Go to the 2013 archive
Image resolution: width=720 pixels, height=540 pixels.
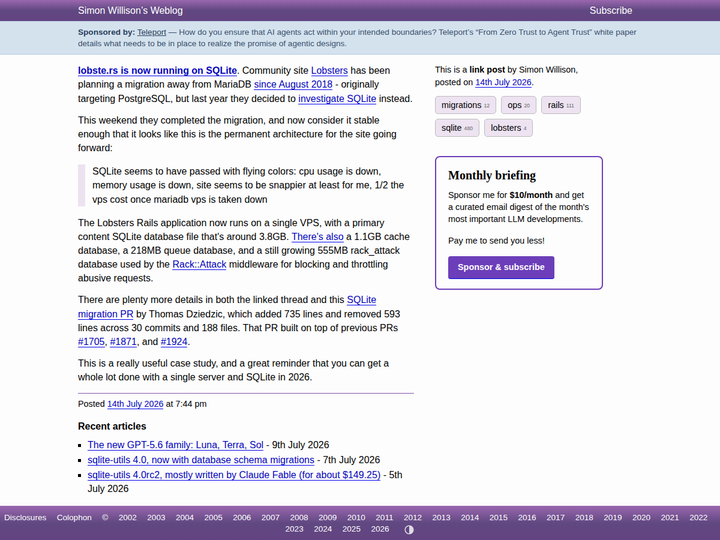click(x=441, y=518)
